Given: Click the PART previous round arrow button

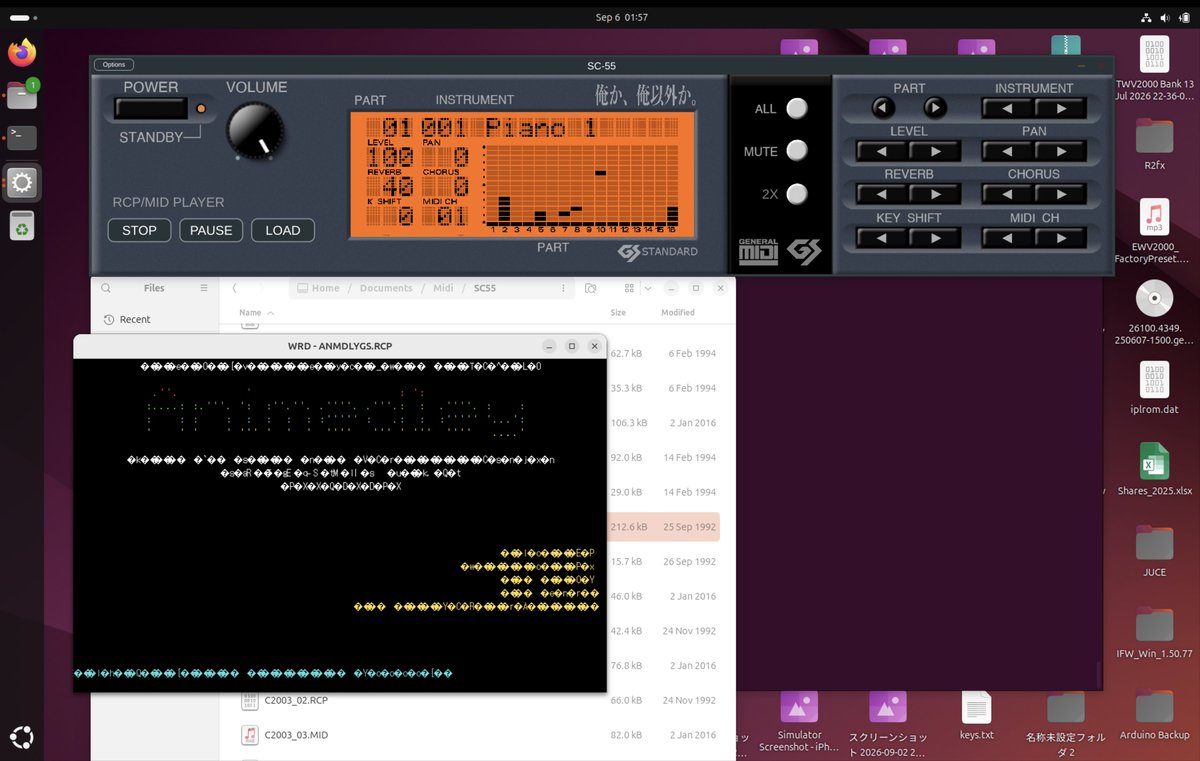Looking at the screenshot, I should coord(883,108).
